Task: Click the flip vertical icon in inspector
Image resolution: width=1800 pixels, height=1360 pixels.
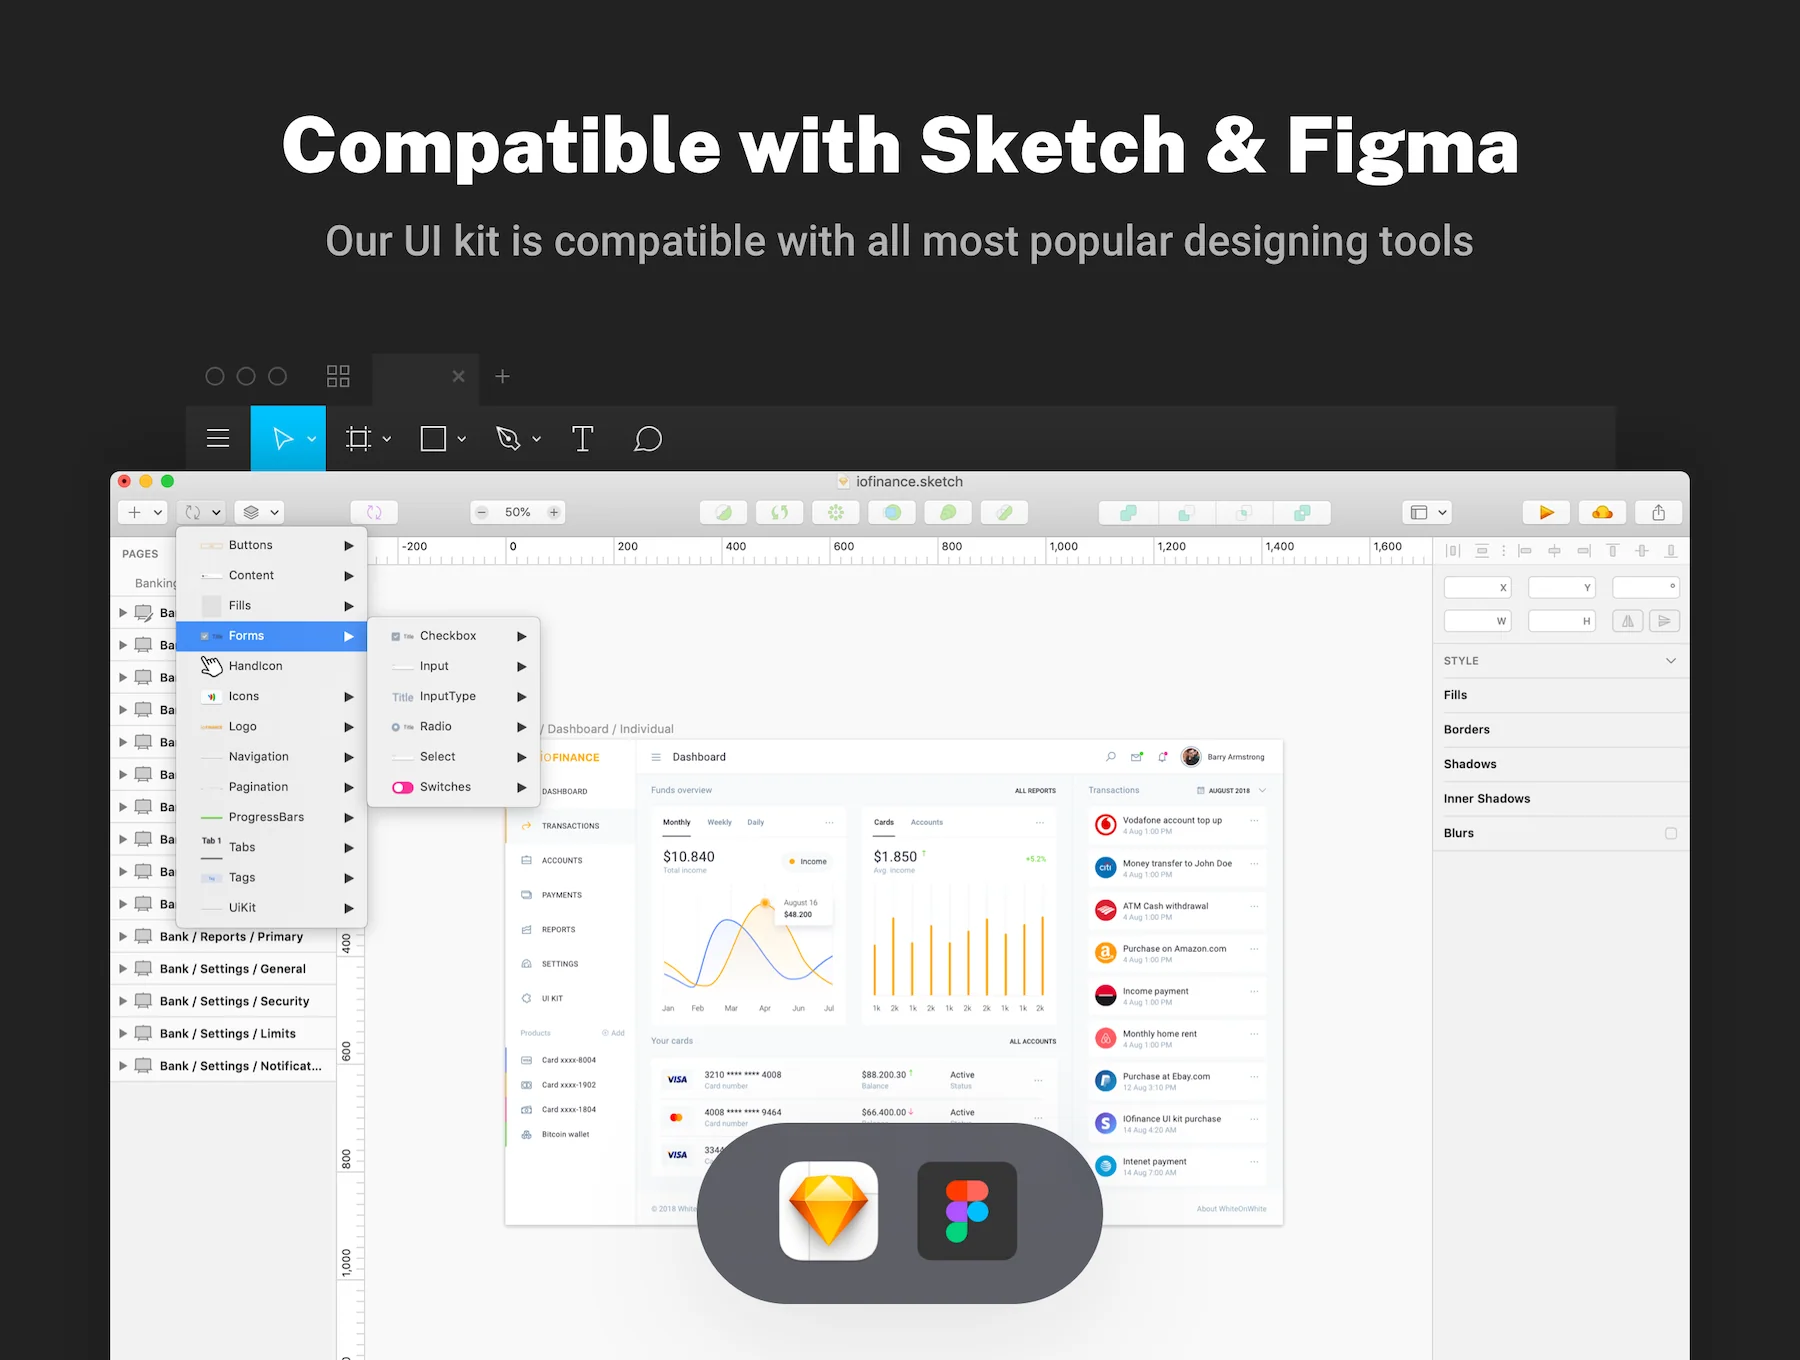Action: tap(1665, 621)
